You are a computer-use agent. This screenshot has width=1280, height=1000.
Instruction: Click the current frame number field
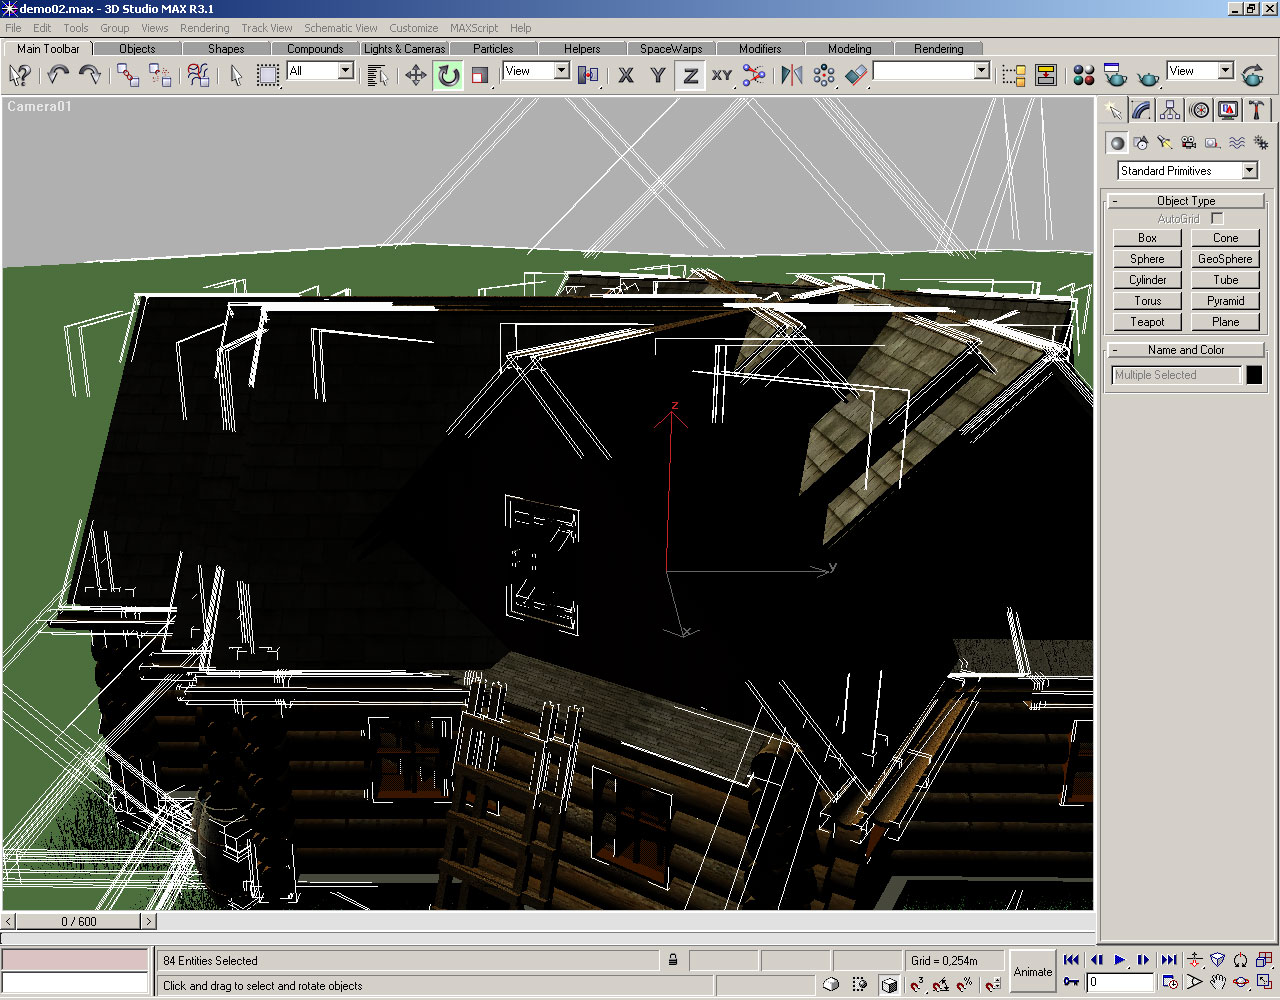pos(1120,982)
